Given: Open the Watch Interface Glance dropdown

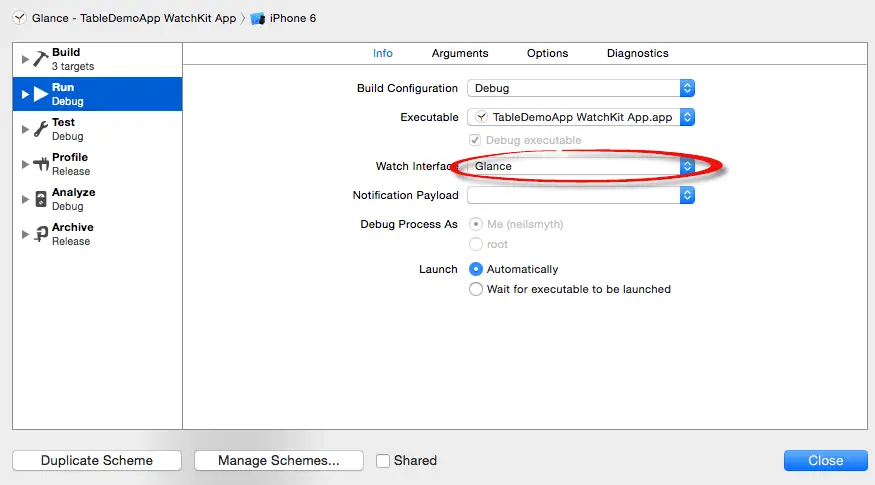Looking at the screenshot, I should pyautogui.click(x=581, y=166).
